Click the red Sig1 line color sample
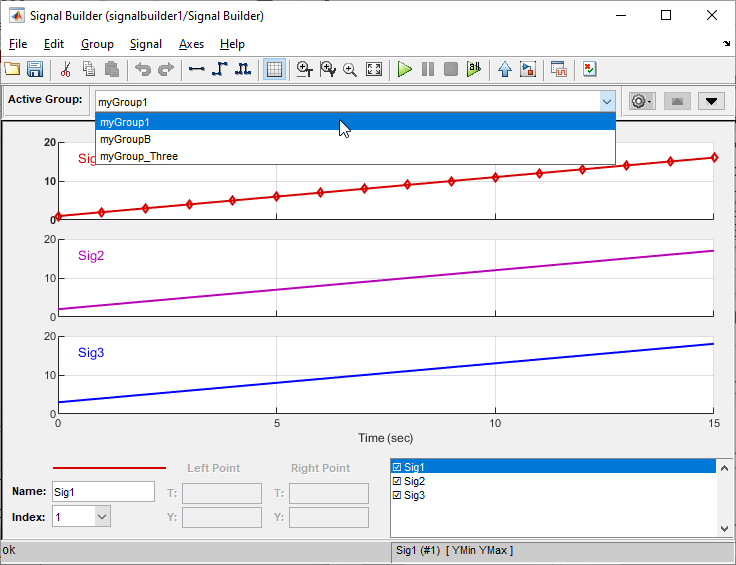Viewport: 736px width, 565px height. tap(109, 467)
